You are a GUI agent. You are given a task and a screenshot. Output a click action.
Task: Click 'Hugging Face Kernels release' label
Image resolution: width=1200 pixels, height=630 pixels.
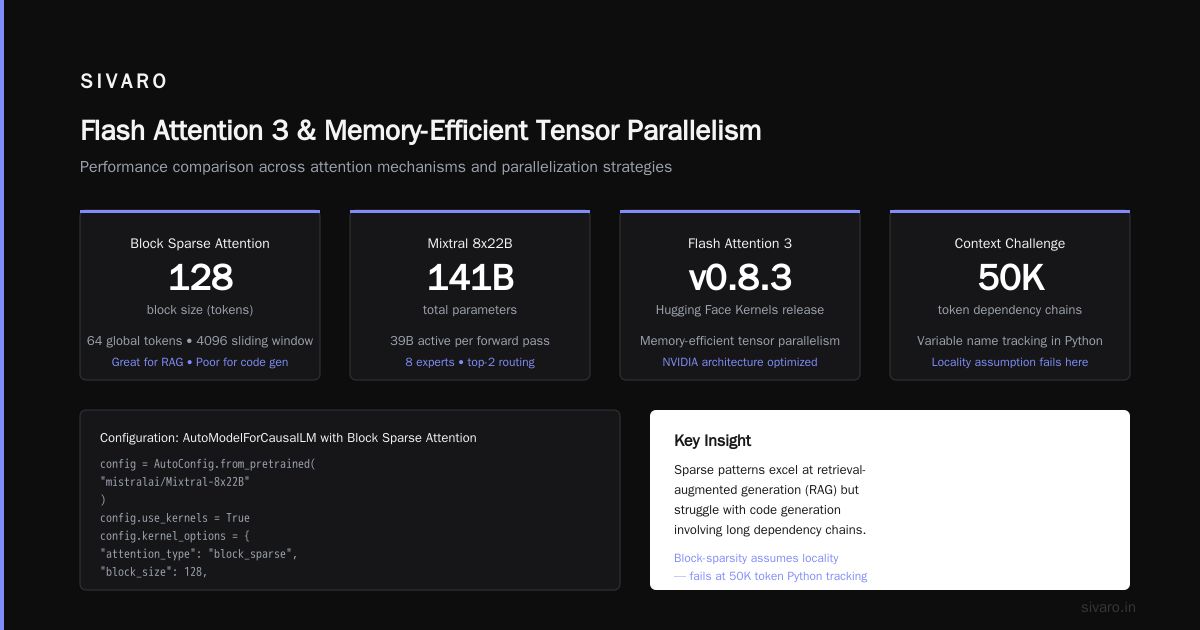[740, 309]
